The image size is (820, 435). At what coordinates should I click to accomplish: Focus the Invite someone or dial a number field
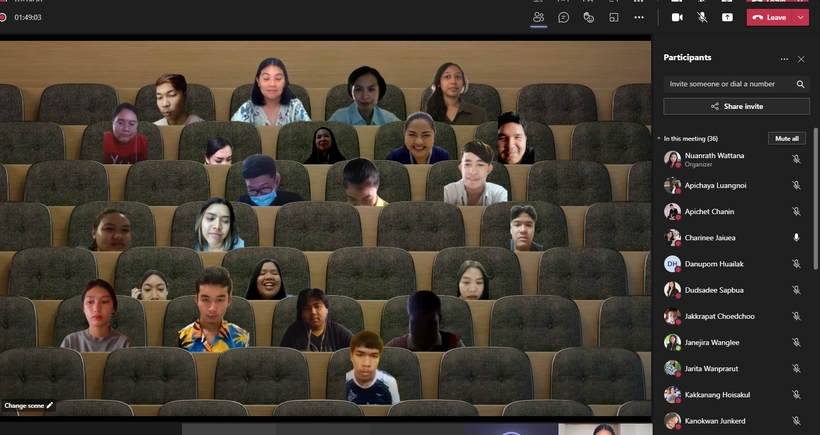736,84
